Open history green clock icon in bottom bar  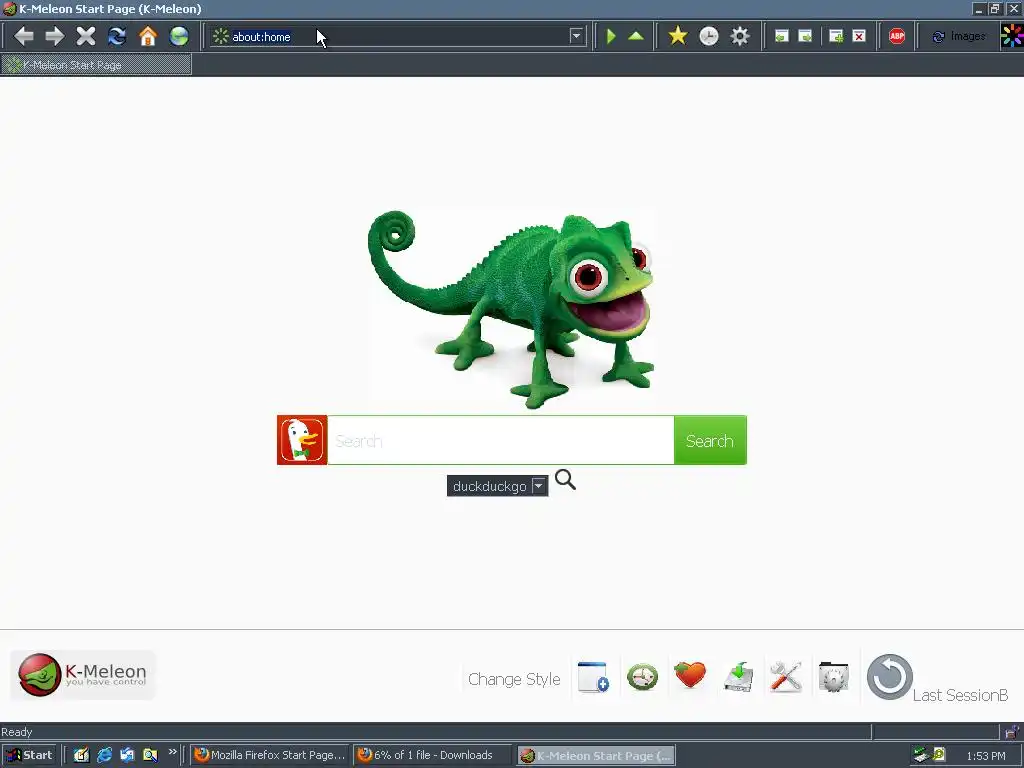click(642, 677)
